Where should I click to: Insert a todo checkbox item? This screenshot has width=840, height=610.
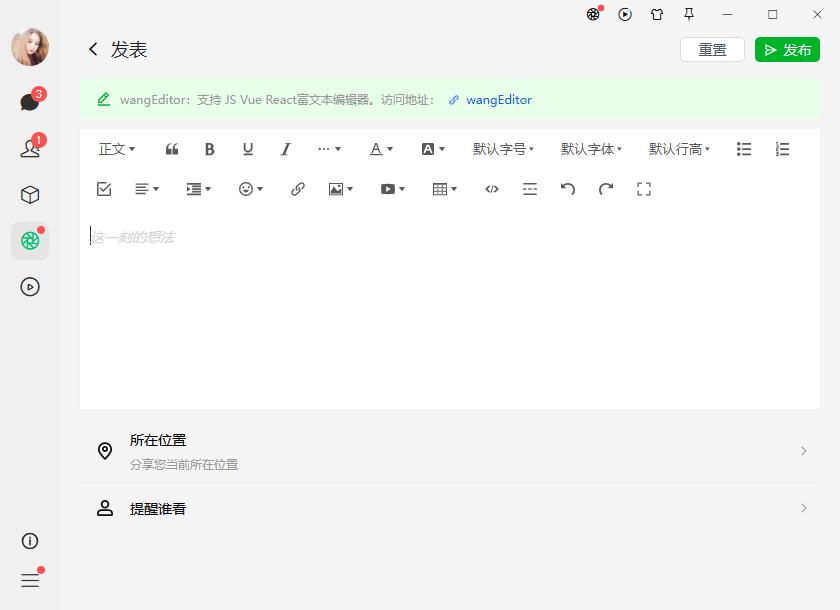[x=104, y=189]
